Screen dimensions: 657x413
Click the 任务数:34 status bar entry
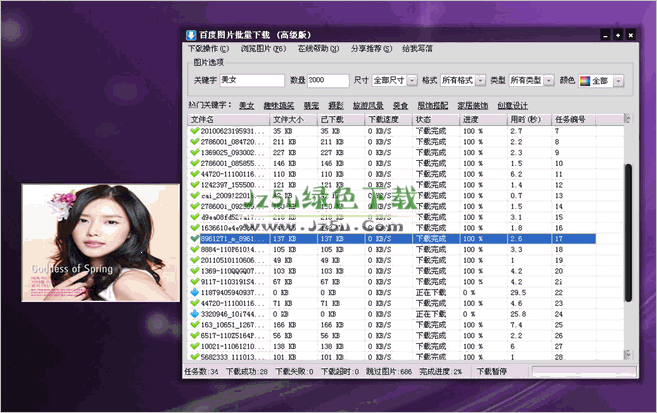(201, 372)
